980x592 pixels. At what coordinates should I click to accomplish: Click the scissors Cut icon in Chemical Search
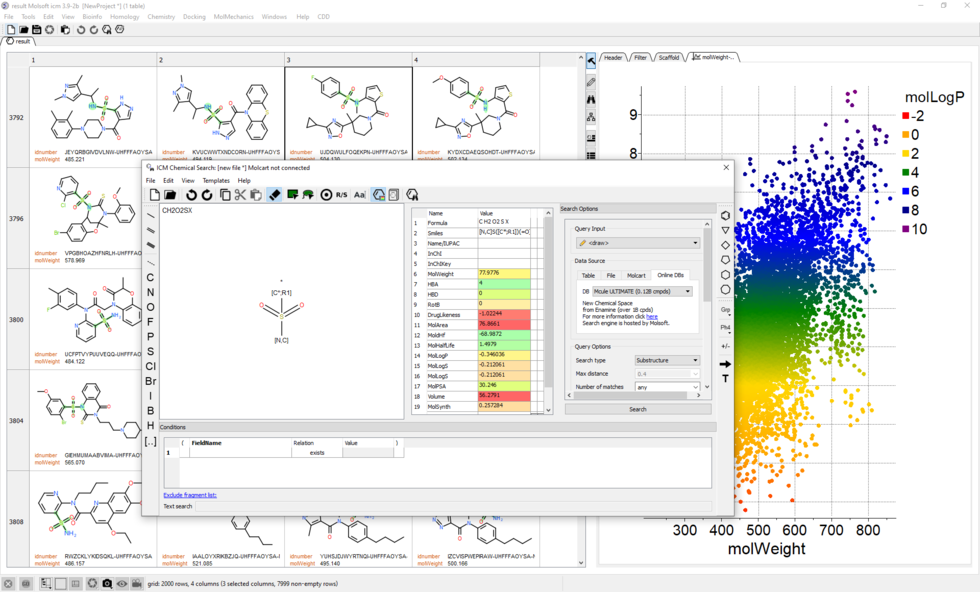coord(240,195)
